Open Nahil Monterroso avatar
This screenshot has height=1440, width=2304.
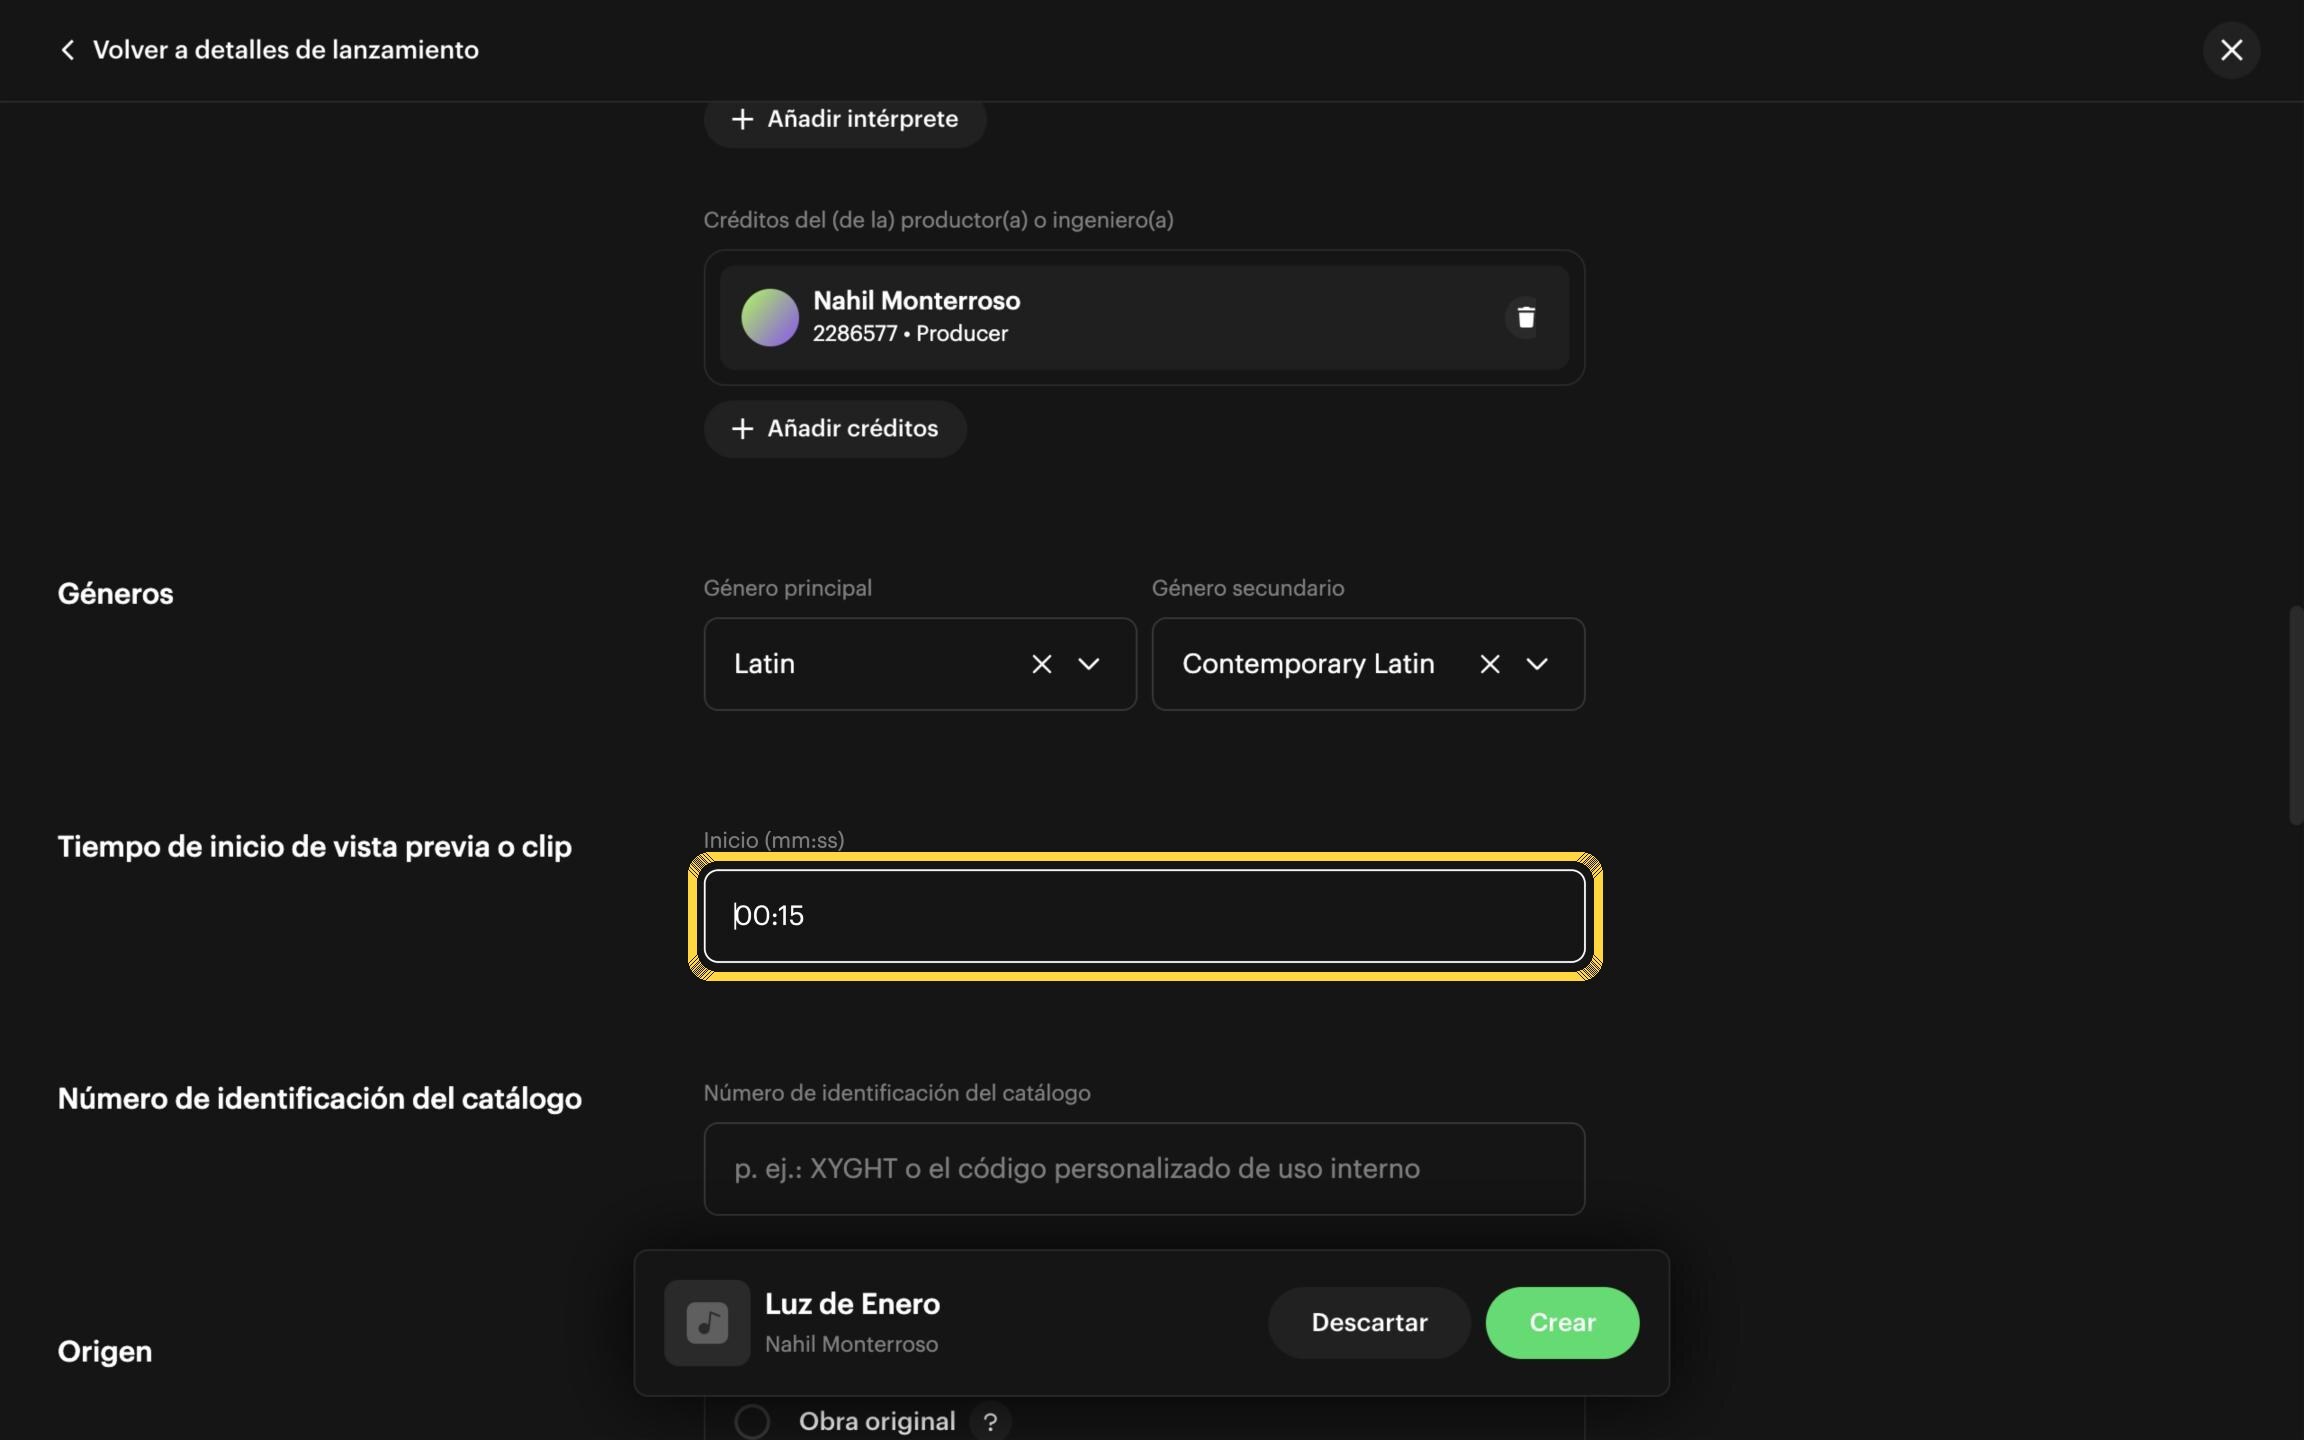click(769, 318)
